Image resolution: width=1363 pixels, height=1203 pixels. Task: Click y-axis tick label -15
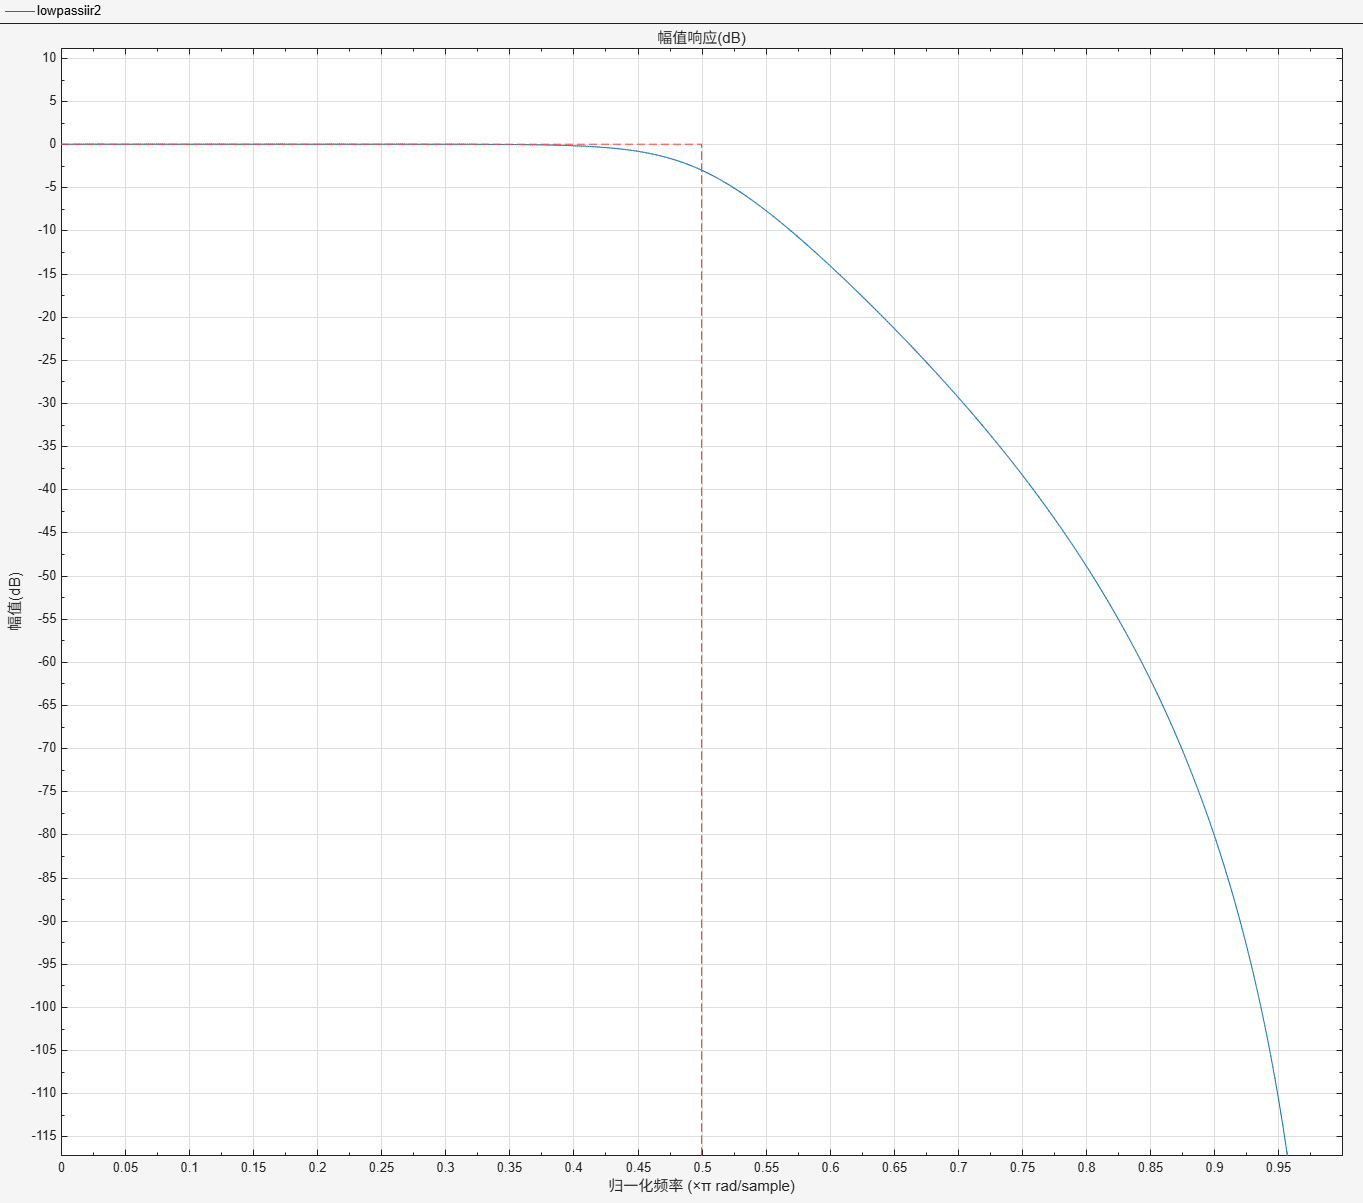pyautogui.click(x=47, y=274)
